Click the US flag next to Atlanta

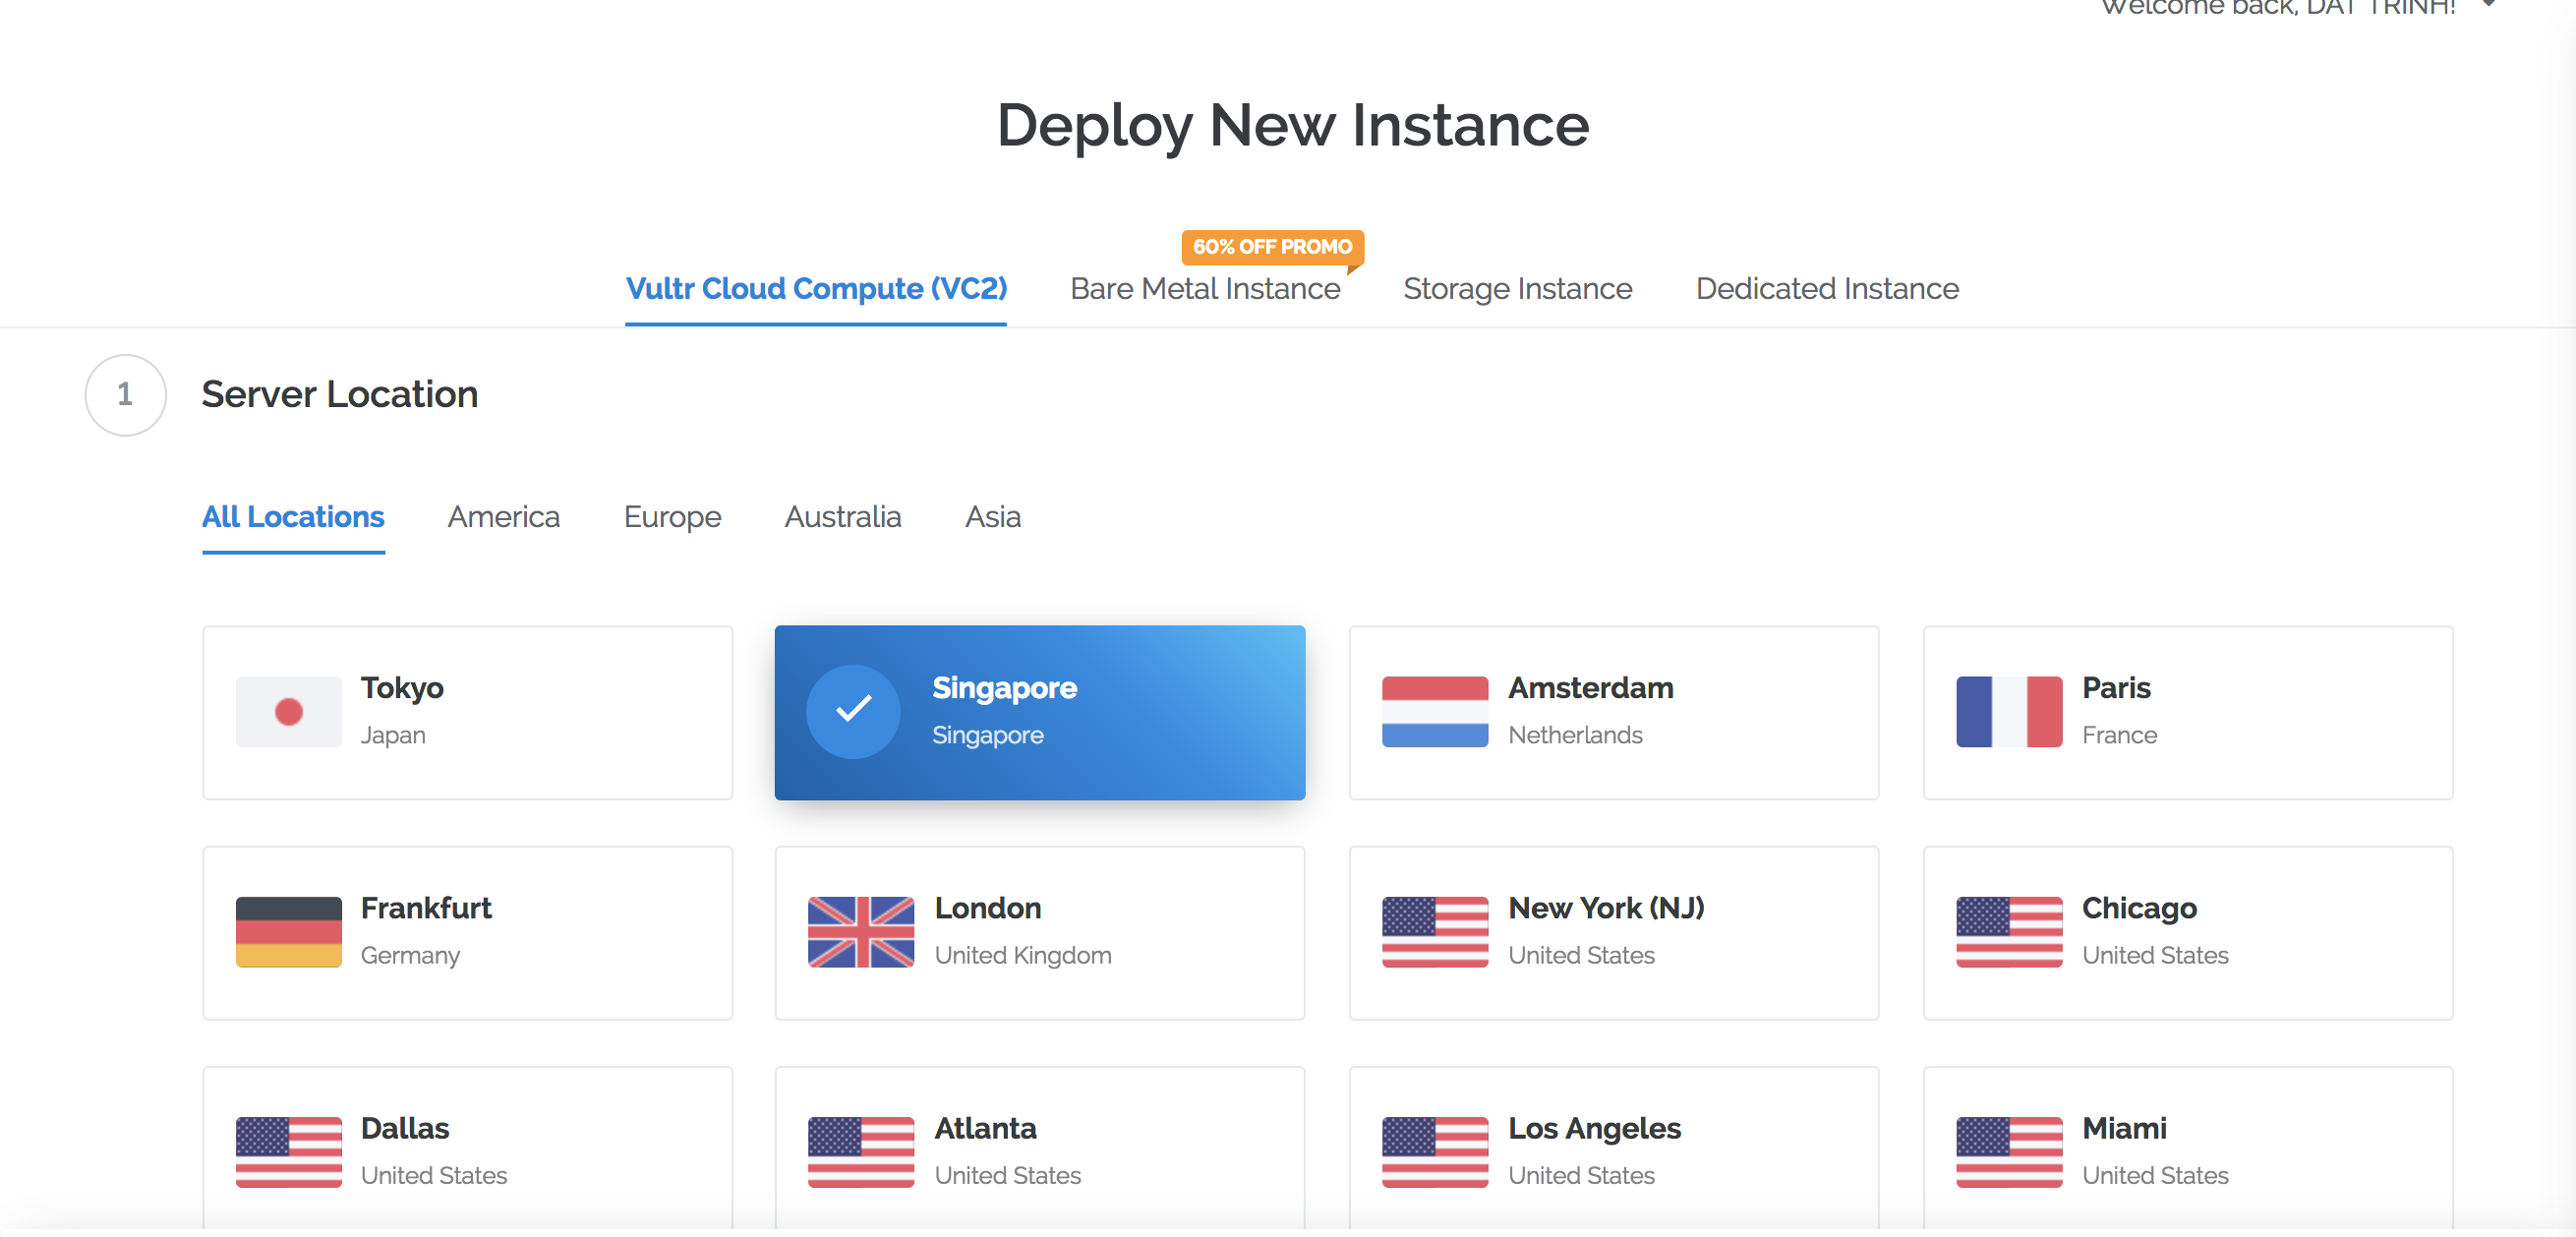860,1151
